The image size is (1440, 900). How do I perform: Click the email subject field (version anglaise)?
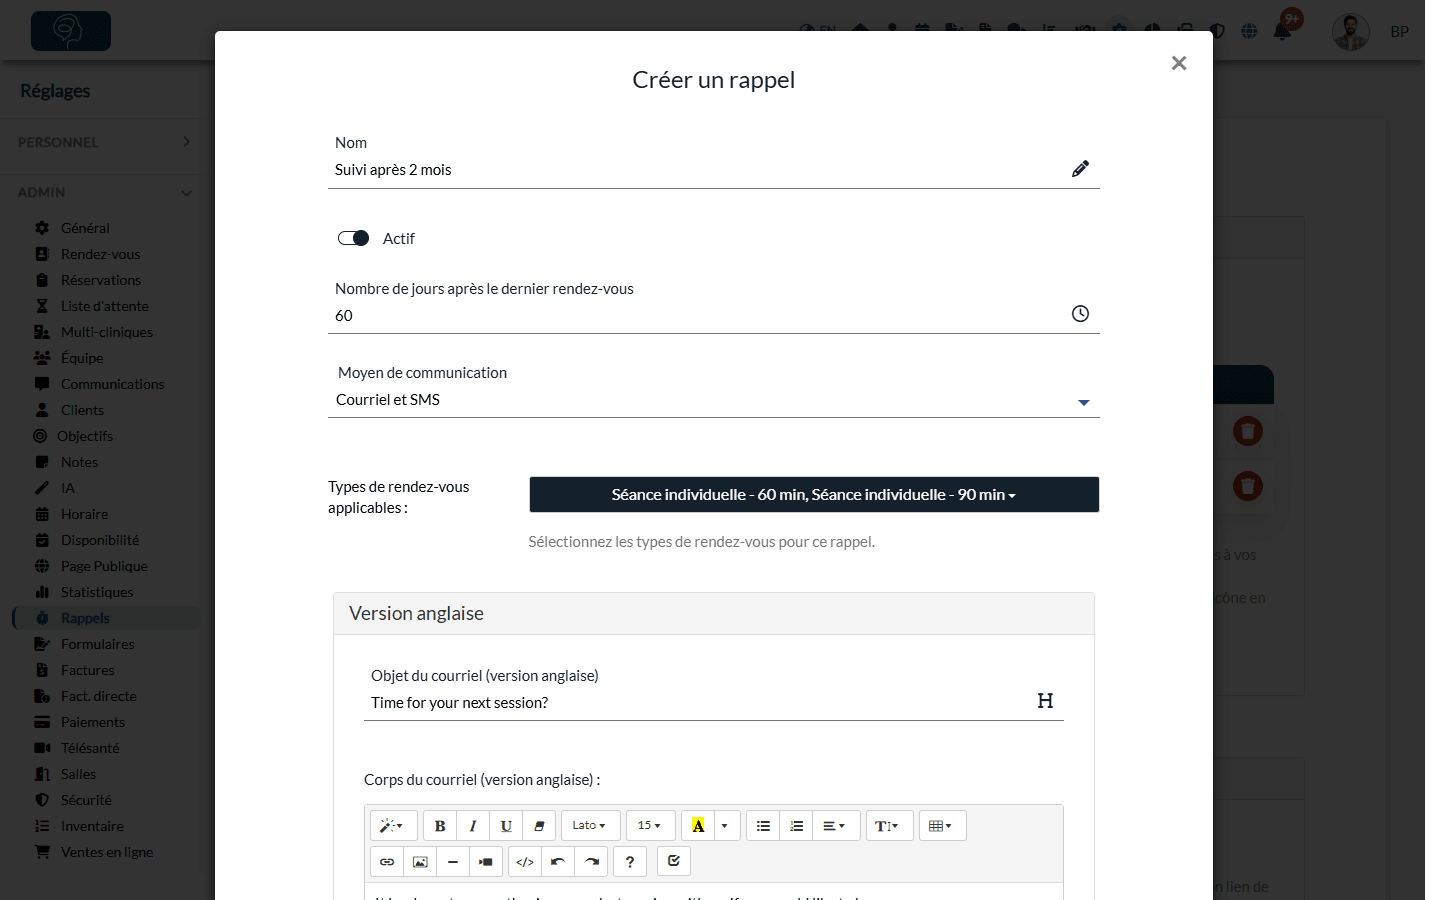714,703
